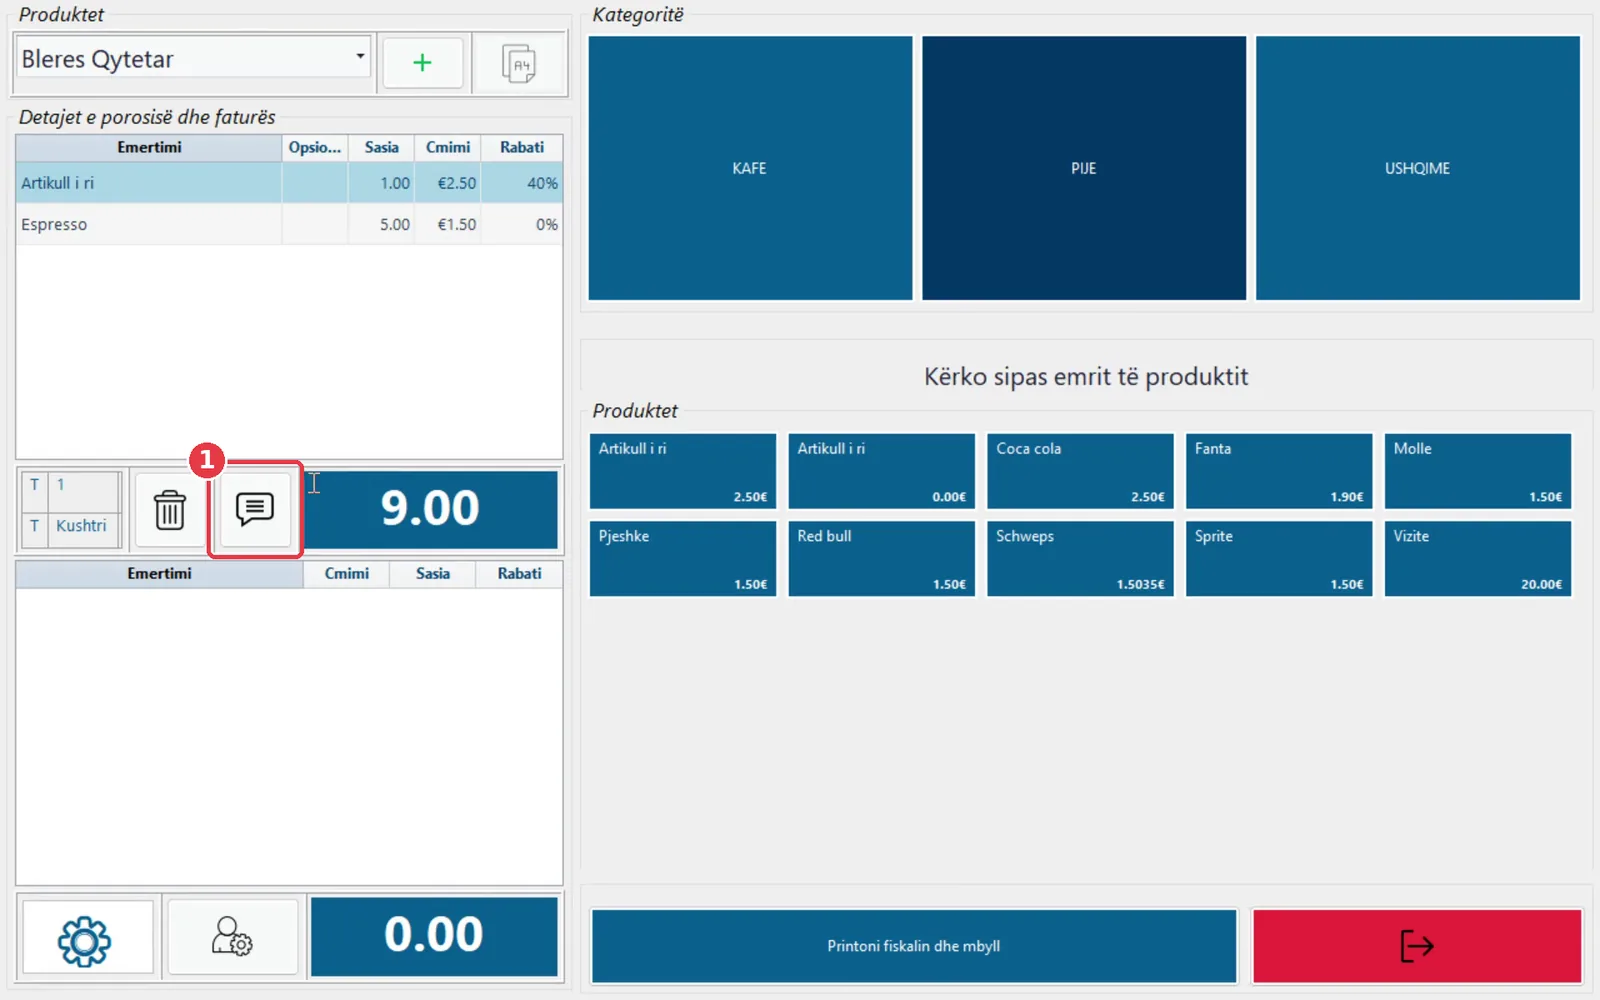Image resolution: width=1600 pixels, height=1000 pixels.
Task: Select the Artikull i ri order row
Action: tap(289, 183)
